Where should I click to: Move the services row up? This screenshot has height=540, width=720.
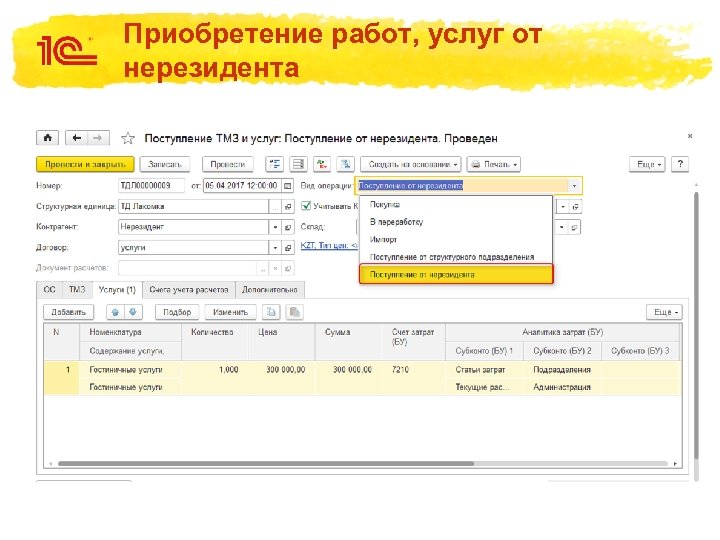click(x=115, y=312)
